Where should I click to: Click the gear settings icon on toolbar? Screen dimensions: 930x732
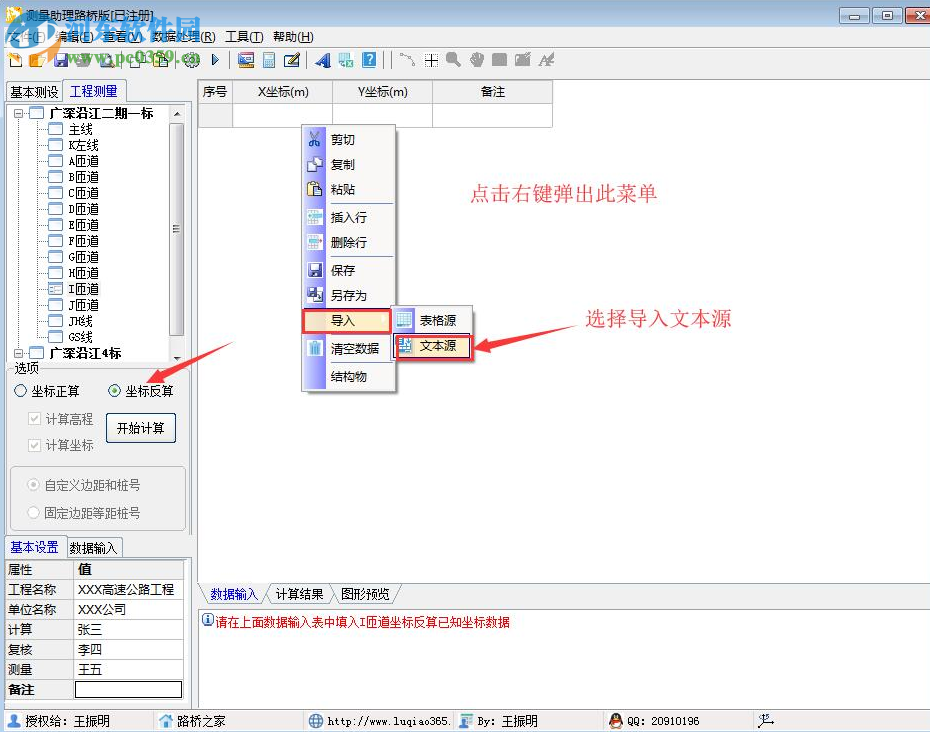point(190,60)
